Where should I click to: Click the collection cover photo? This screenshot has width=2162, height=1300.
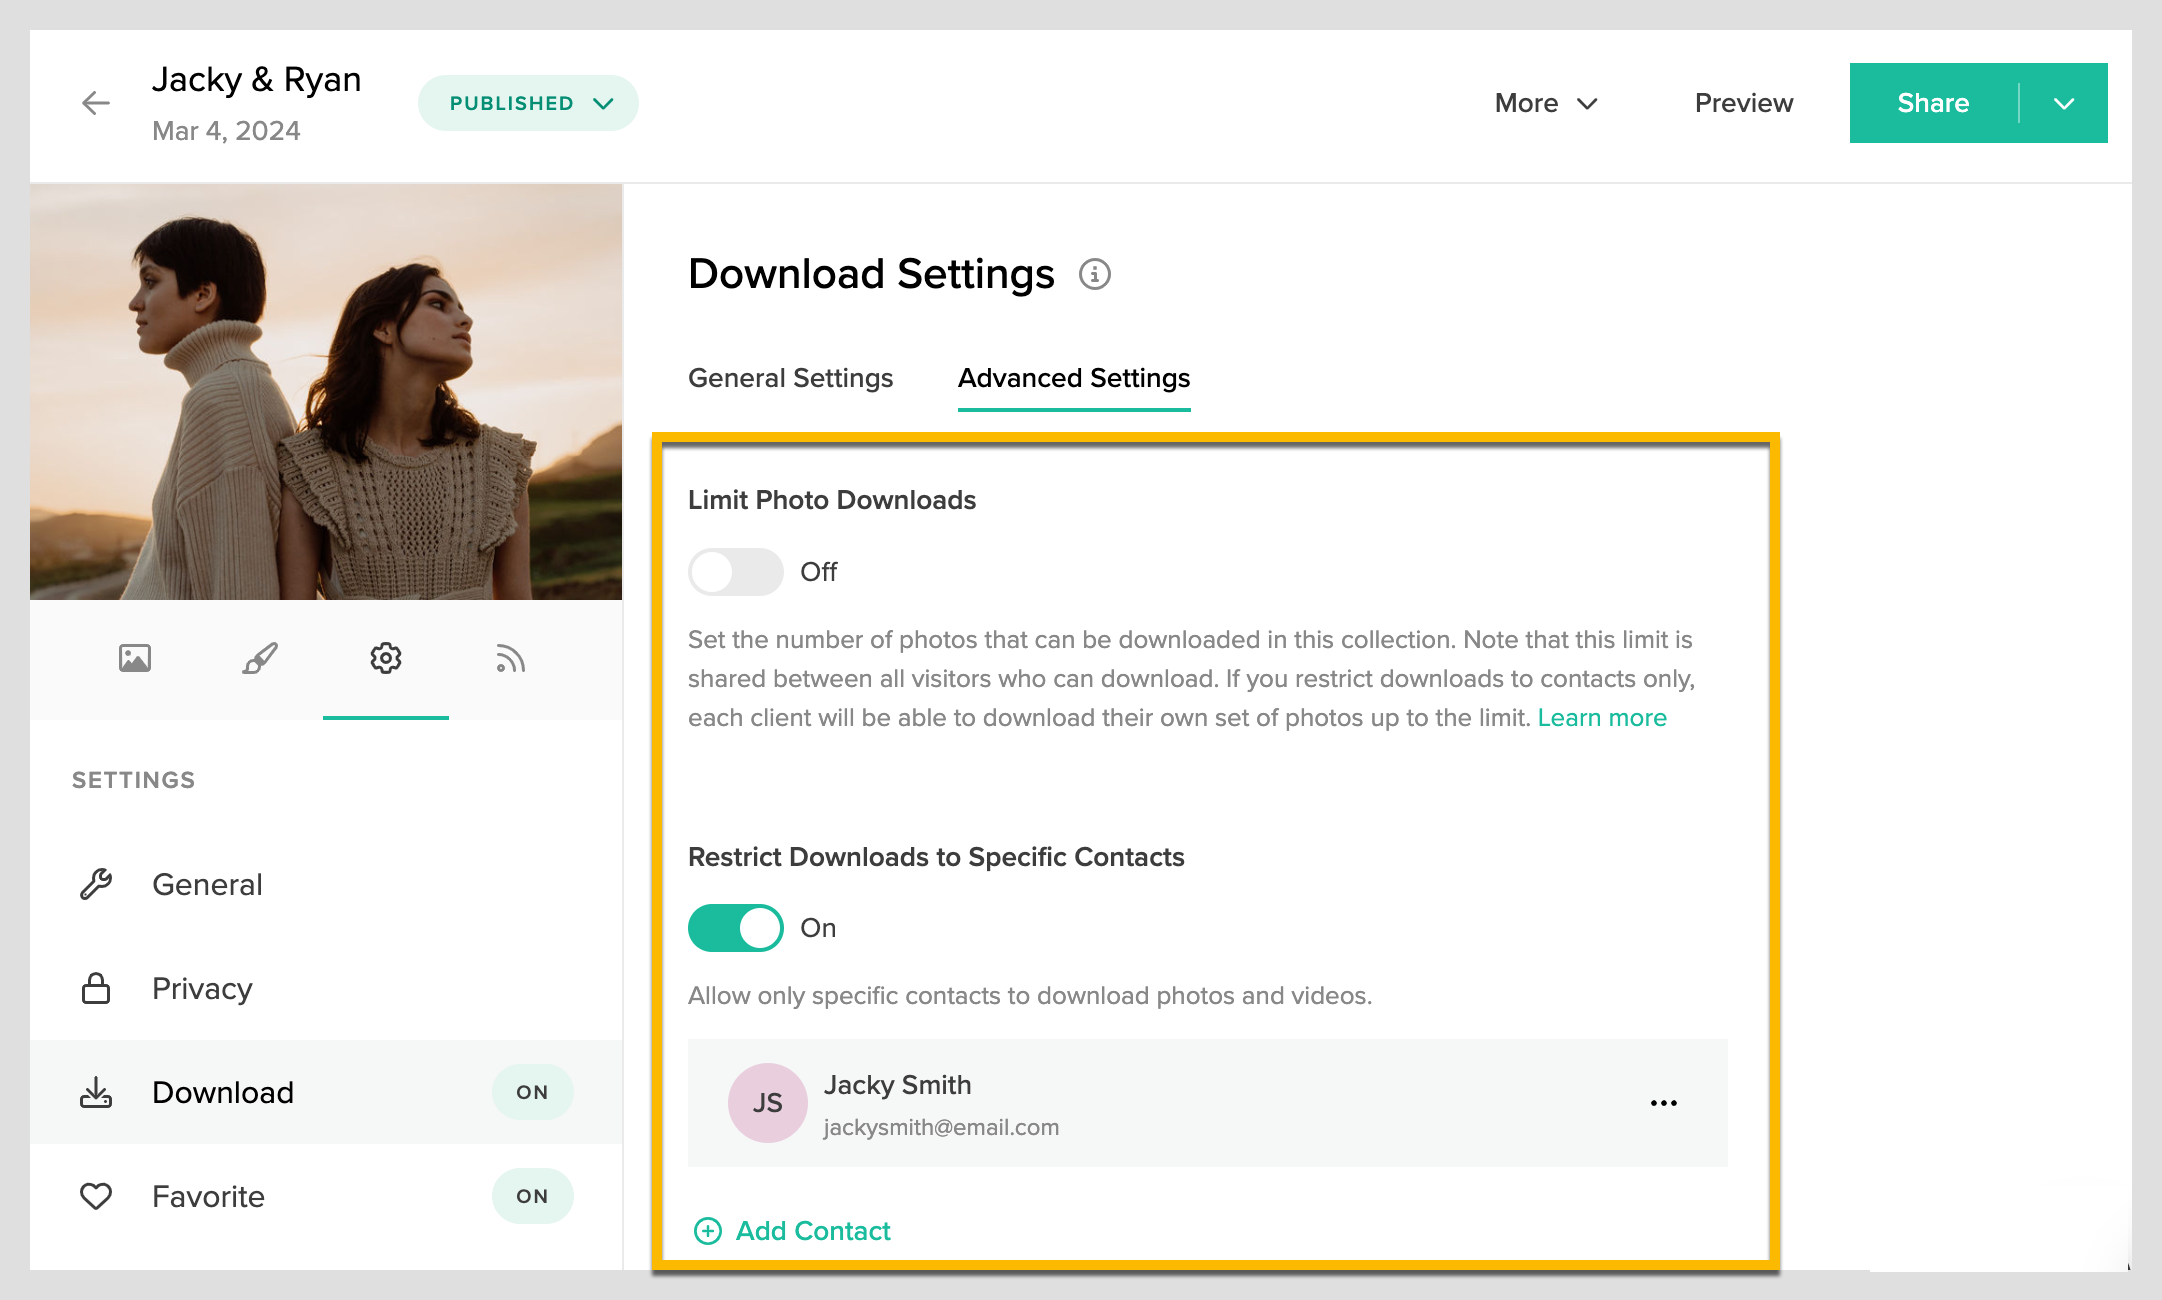pos(326,392)
